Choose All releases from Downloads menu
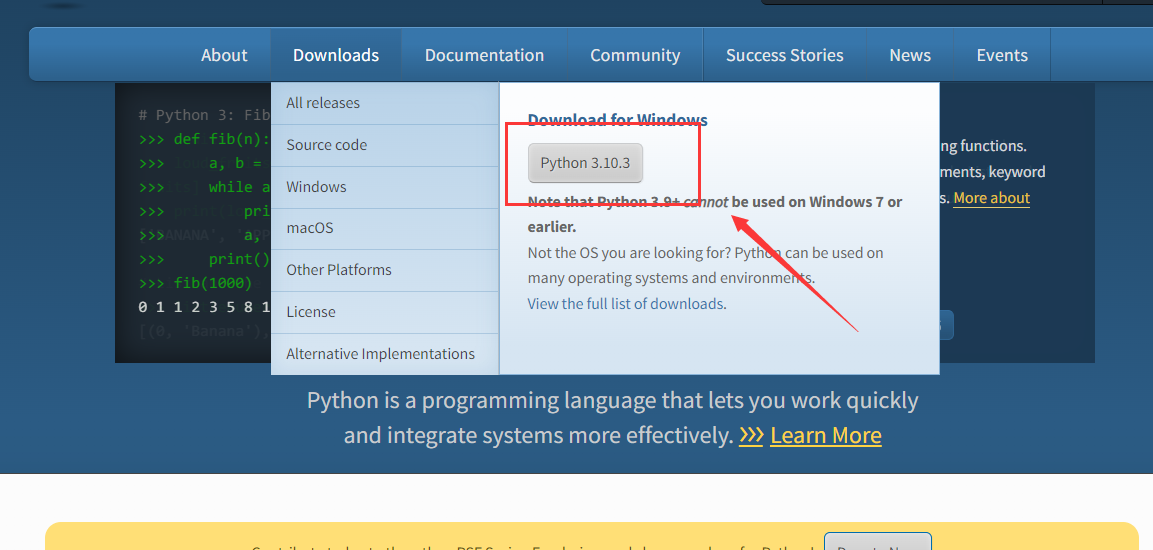1153x550 pixels. pos(323,103)
